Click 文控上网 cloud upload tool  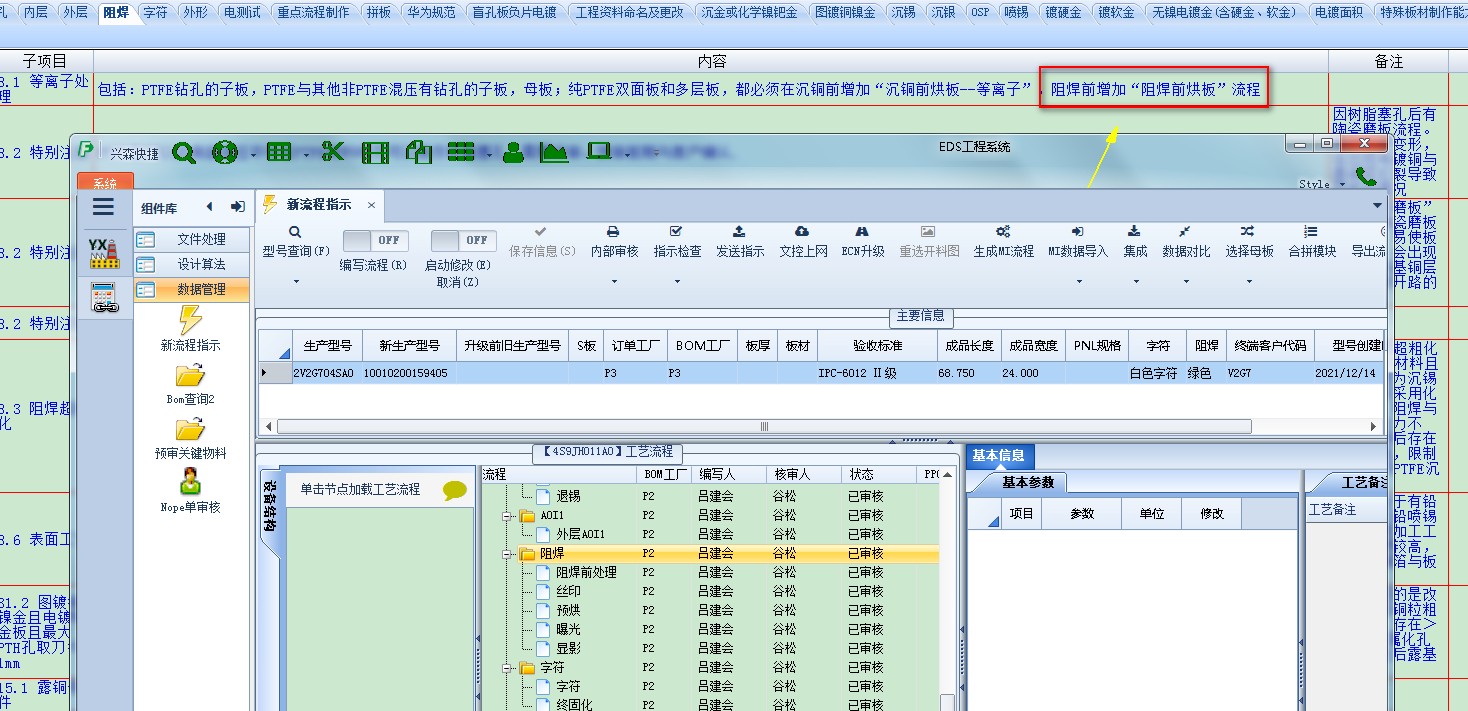click(803, 241)
